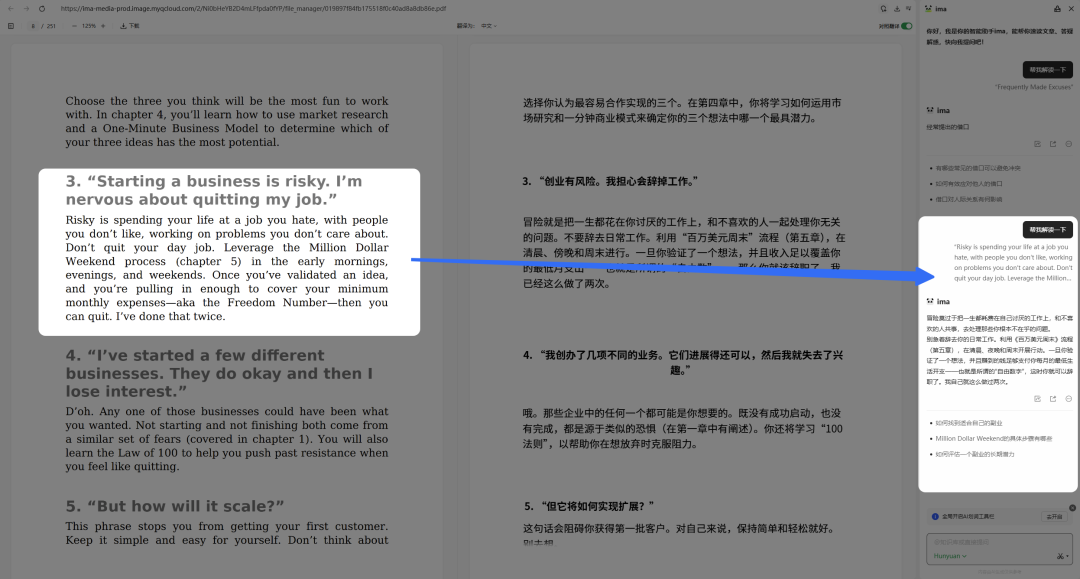Viewport: 1080px width, 579px height.
Task: Click the share icon under the highlighted ima reply
Action: (x=1053, y=398)
